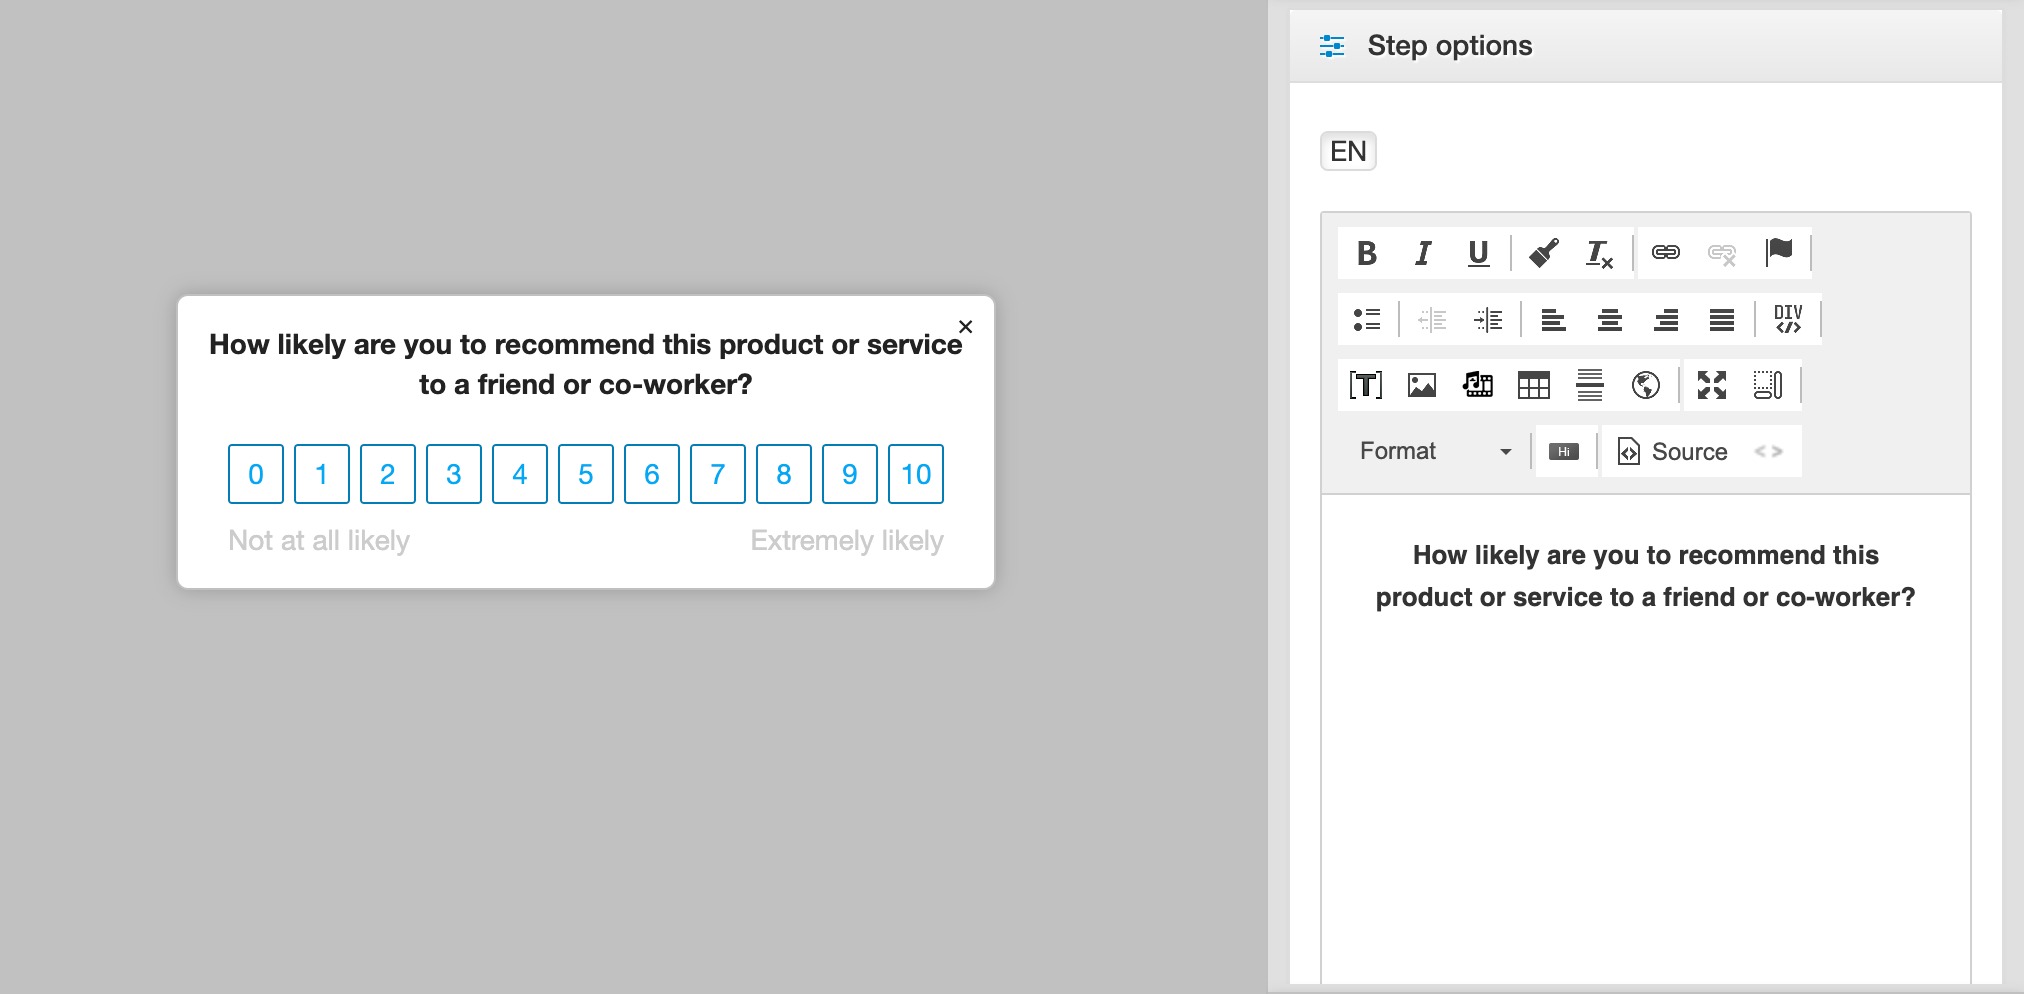Choose rating 0 on the NPS scale

(256, 474)
